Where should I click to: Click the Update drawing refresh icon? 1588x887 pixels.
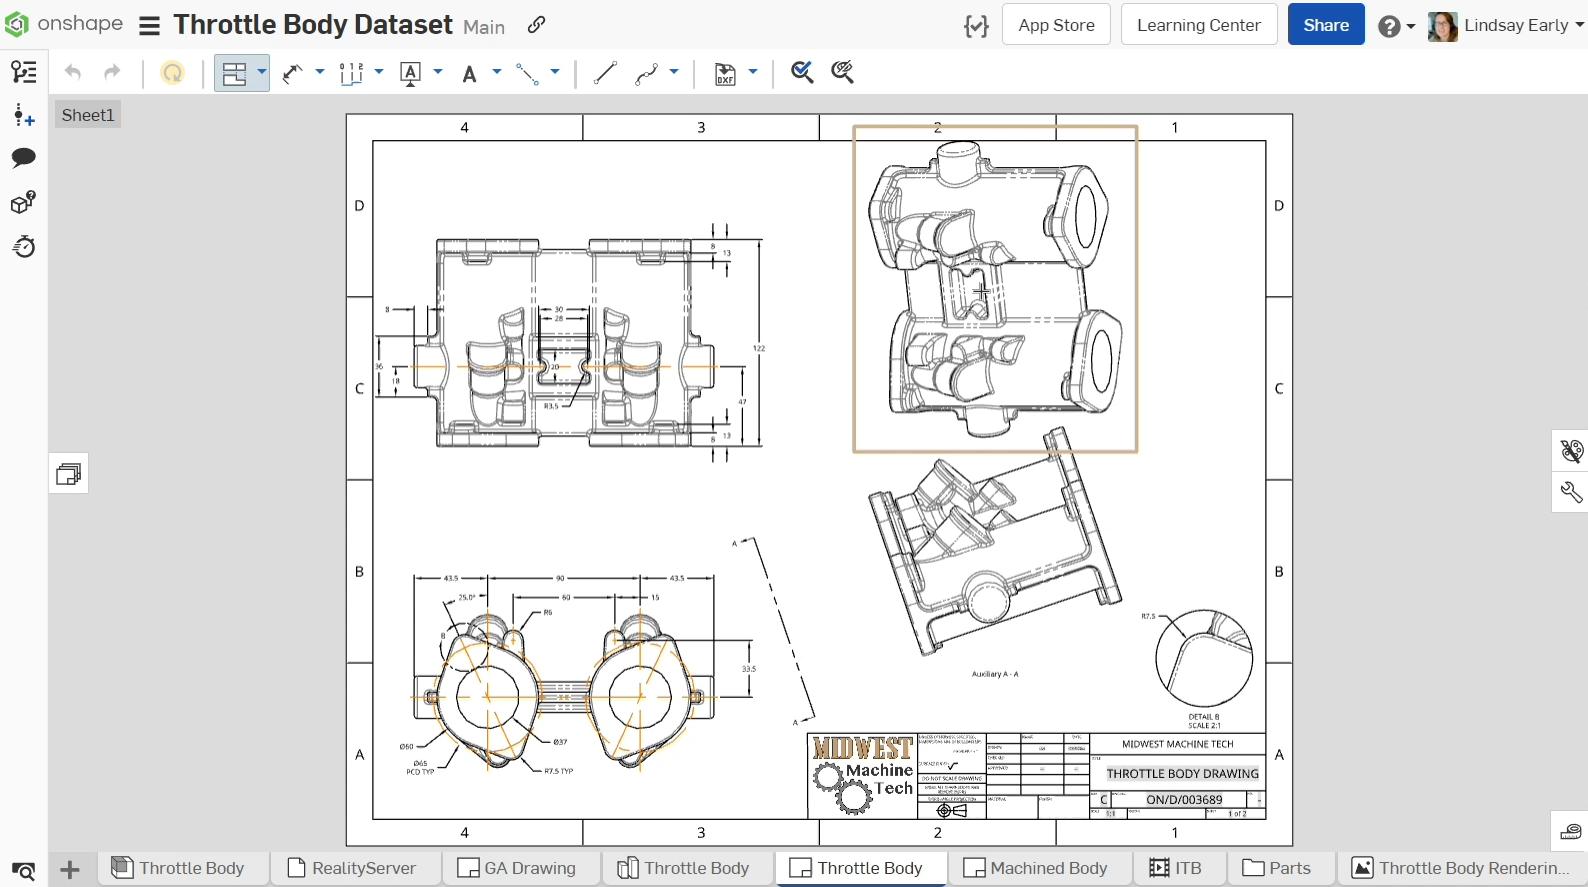(173, 73)
